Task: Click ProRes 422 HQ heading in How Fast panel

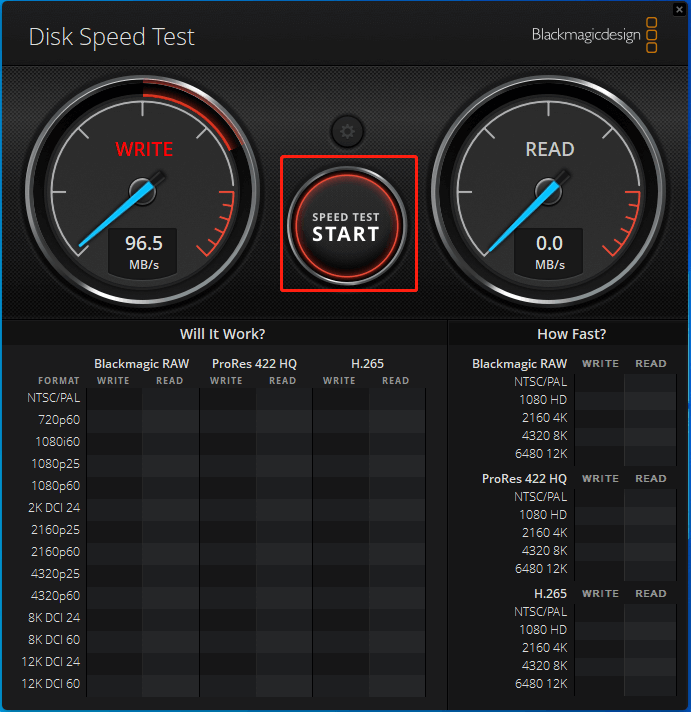Action: [x=524, y=479]
